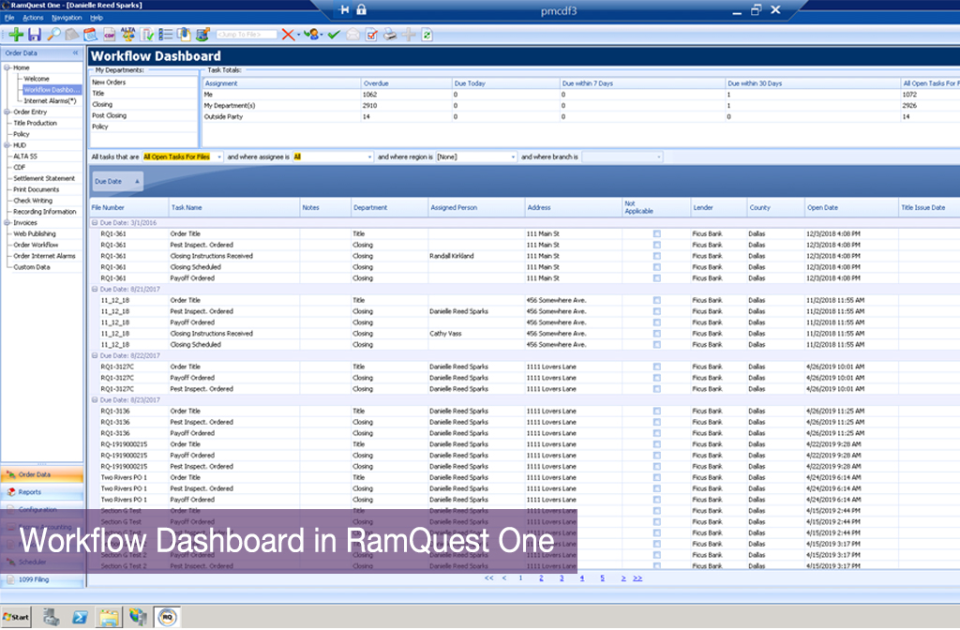Viewport: 960px width, 630px height.
Task: Click the Save icon in the toolbar
Action: point(34,35)
